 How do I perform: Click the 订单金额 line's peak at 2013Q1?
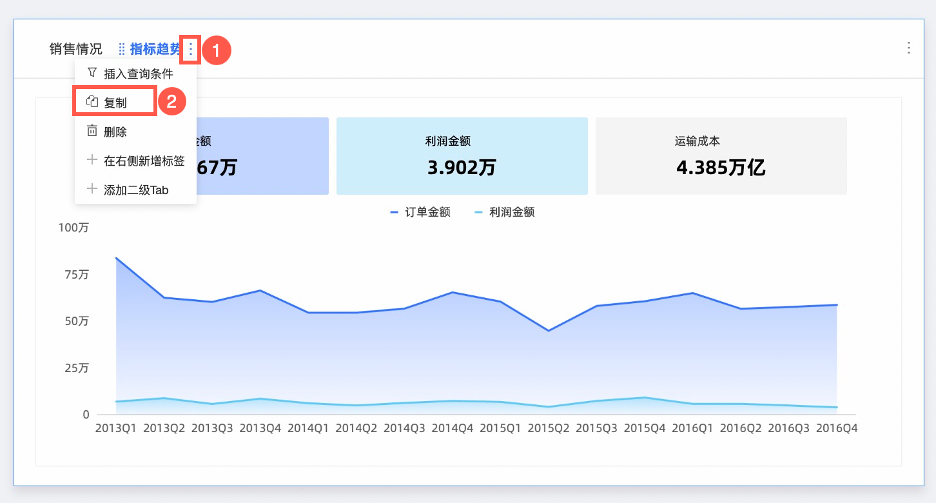tap(116, 258)
